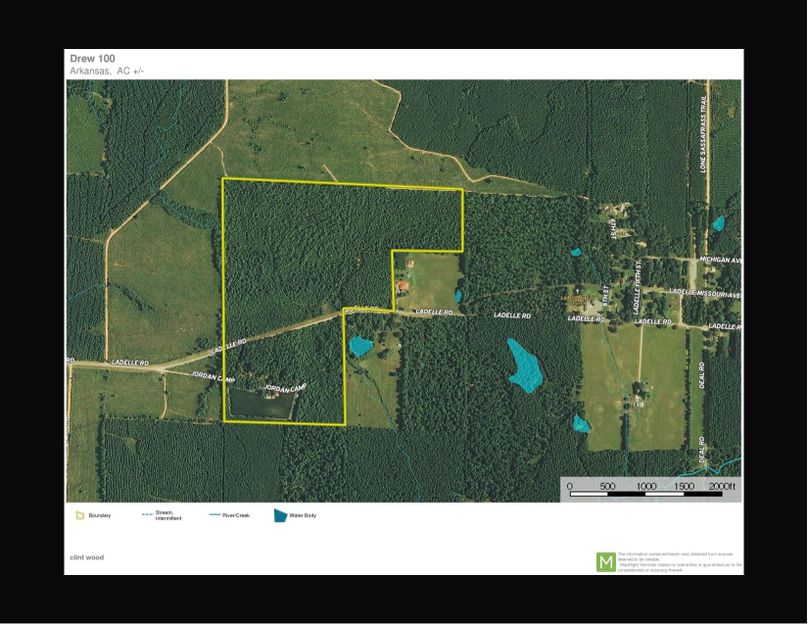This screenshot has height=624, width=808.
Task: Select the largest blue water body
Action: pyautogui.click(x=523, y=364)
